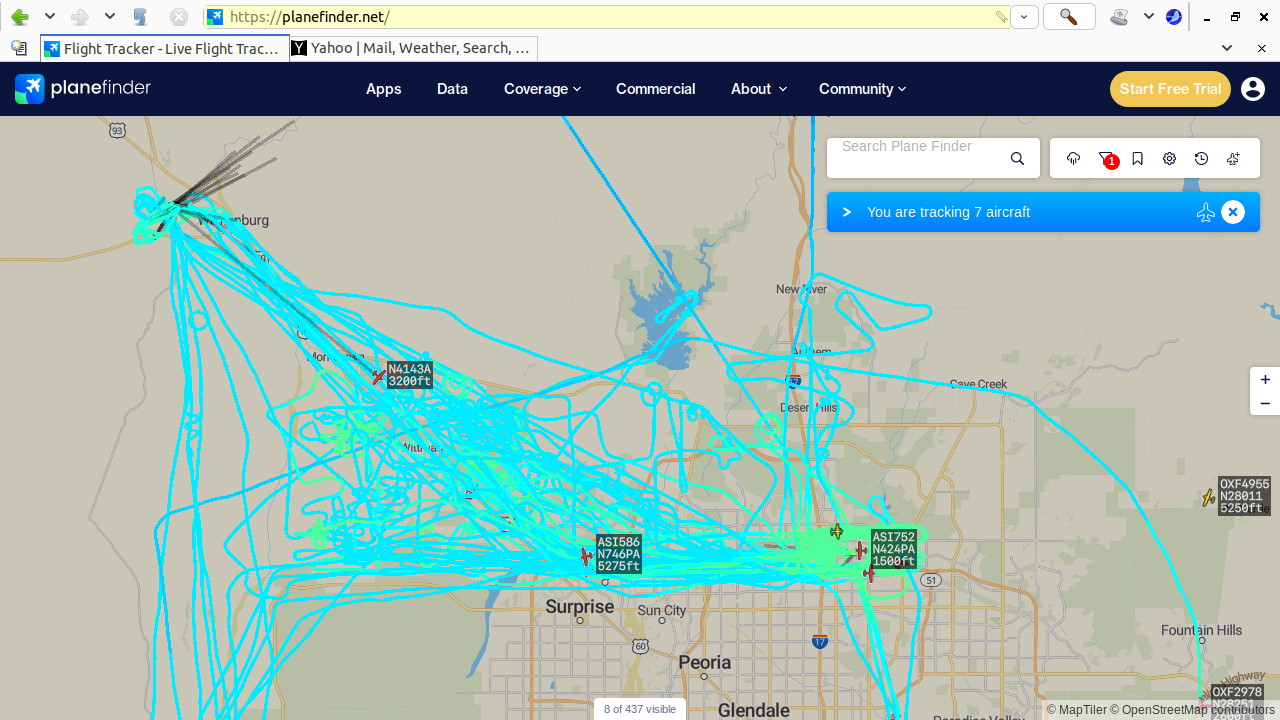
Task: Click the Surprise city label on map
Action: pos(580,607)
